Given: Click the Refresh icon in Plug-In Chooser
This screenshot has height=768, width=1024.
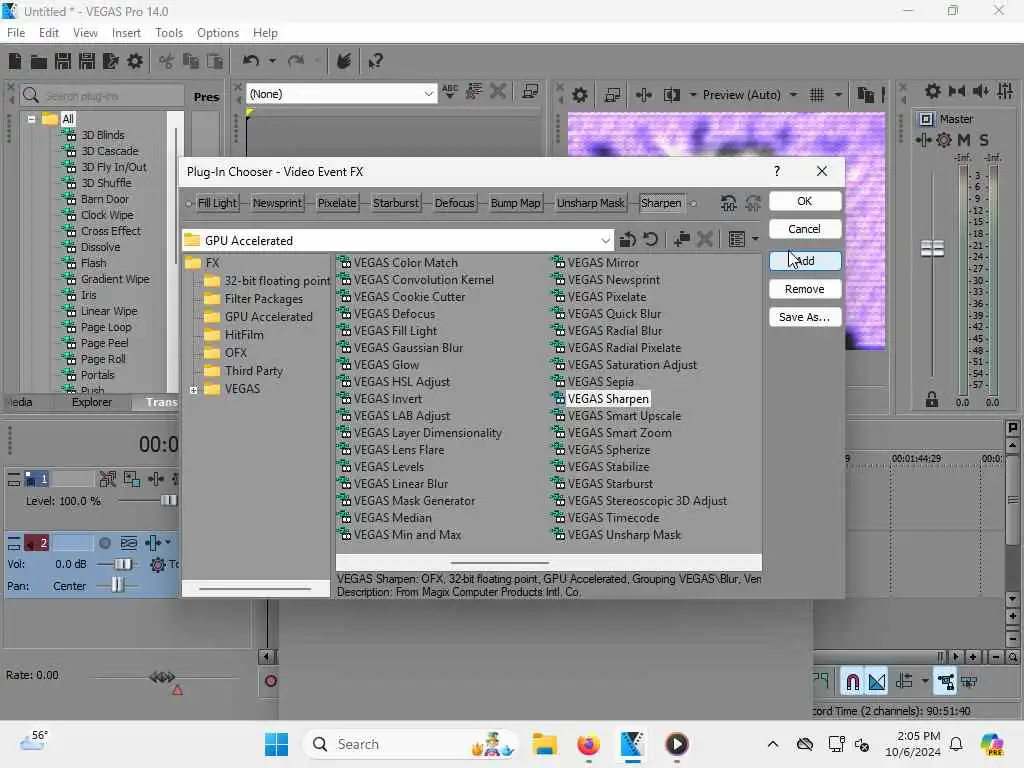Looking at the screenshot, I should pos(650,240).
